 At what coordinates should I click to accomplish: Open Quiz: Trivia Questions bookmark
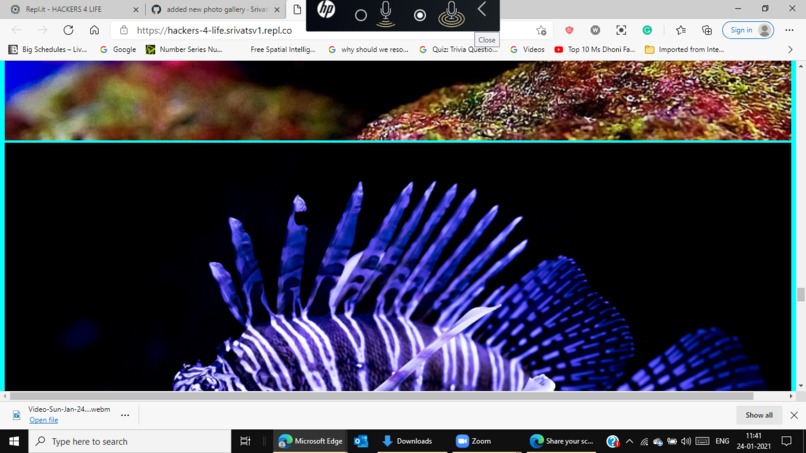point(459,49)
